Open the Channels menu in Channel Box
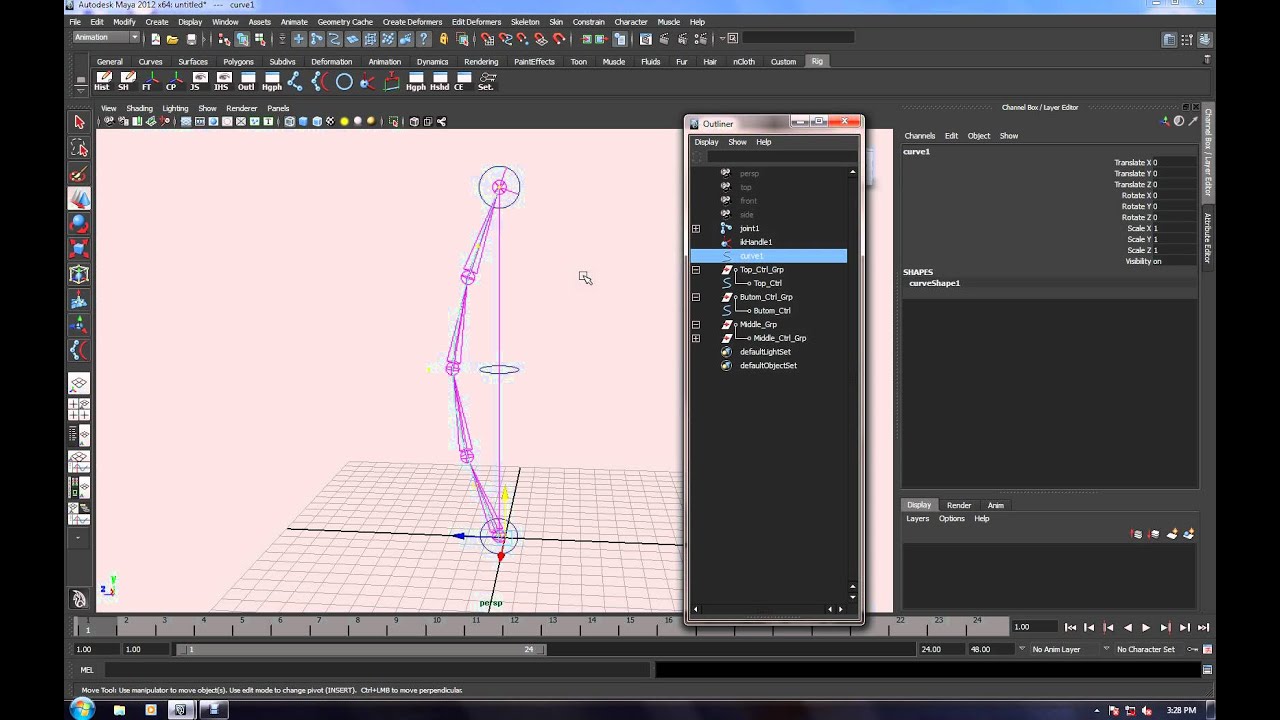 919,136
